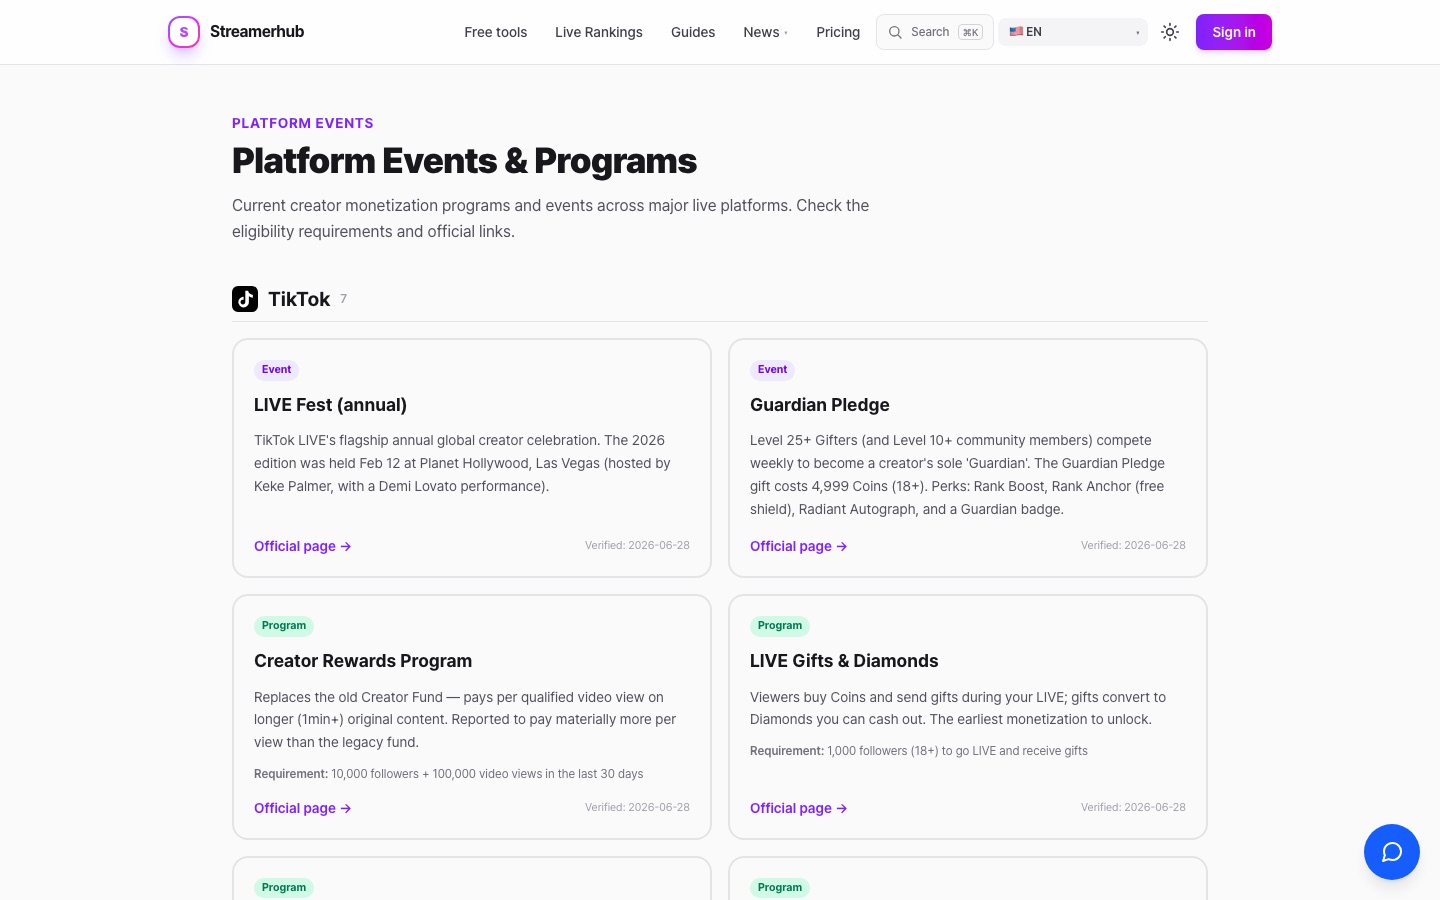Click Verified date on Guardian Pledge card
Image resolution: width=1440 pixels, height=900 pixels.
coord(1133,545)
